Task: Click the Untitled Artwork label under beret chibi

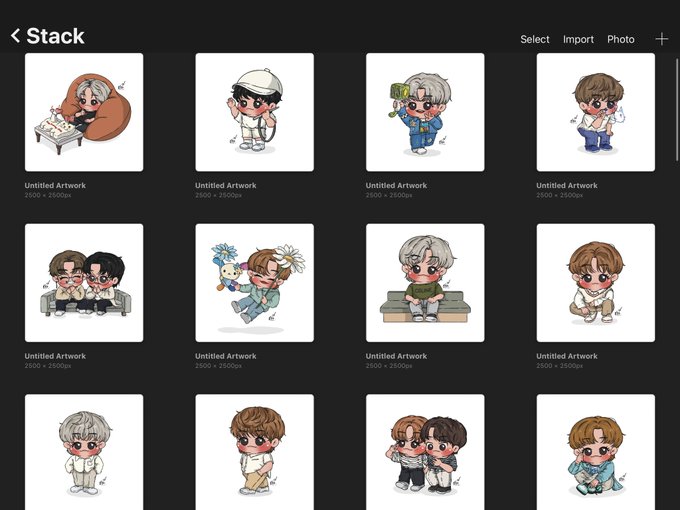Action: click(226, 185)
